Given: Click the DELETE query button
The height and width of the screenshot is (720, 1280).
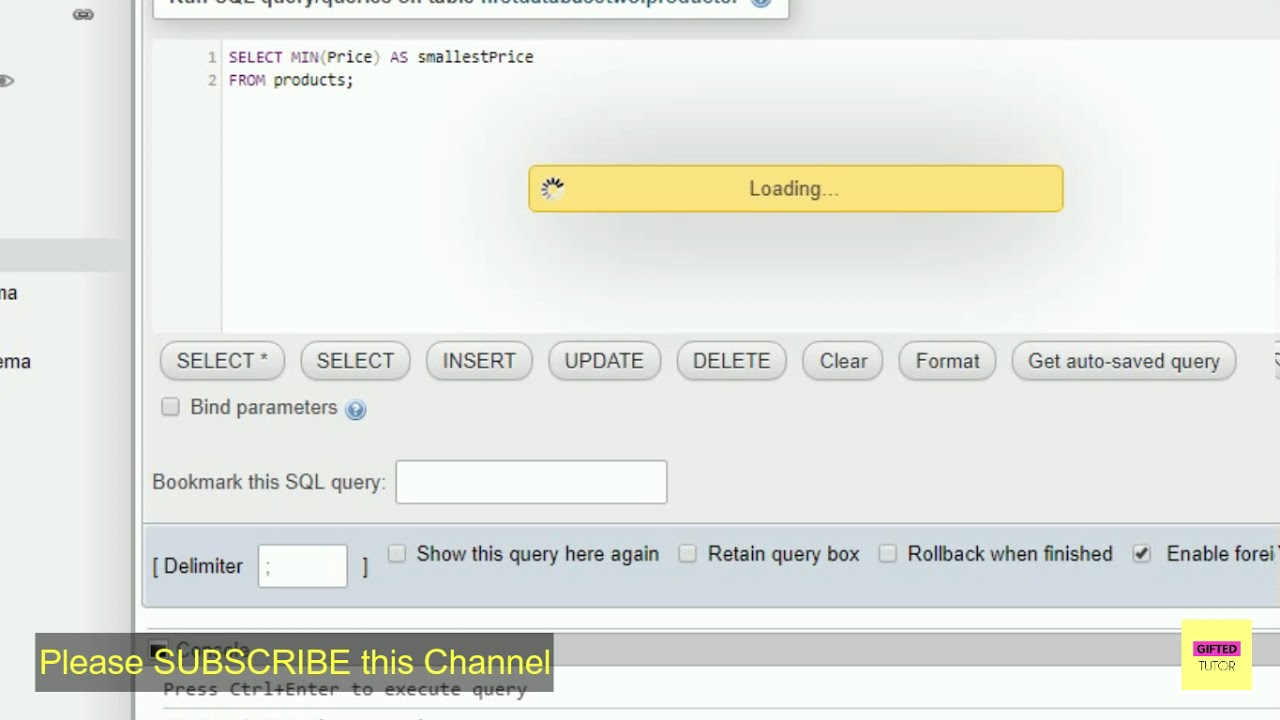Looking at the screenshot, I should (732, 361).
